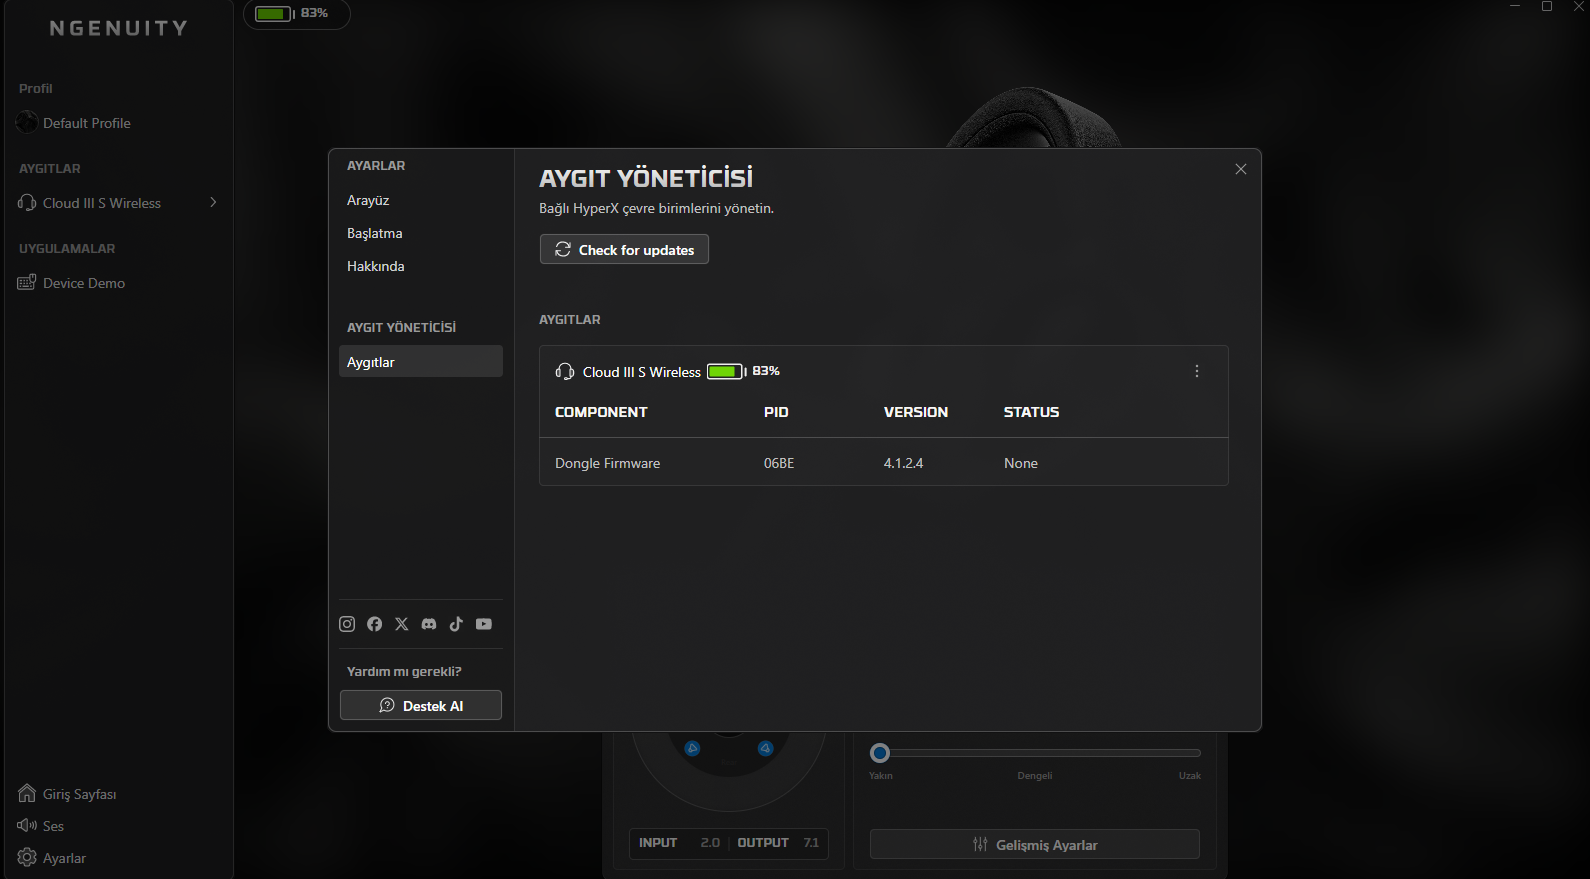This screenshot has width=1590, height=879.
Task: Minimize the NGENUITY window
Action: [1515, 7]
